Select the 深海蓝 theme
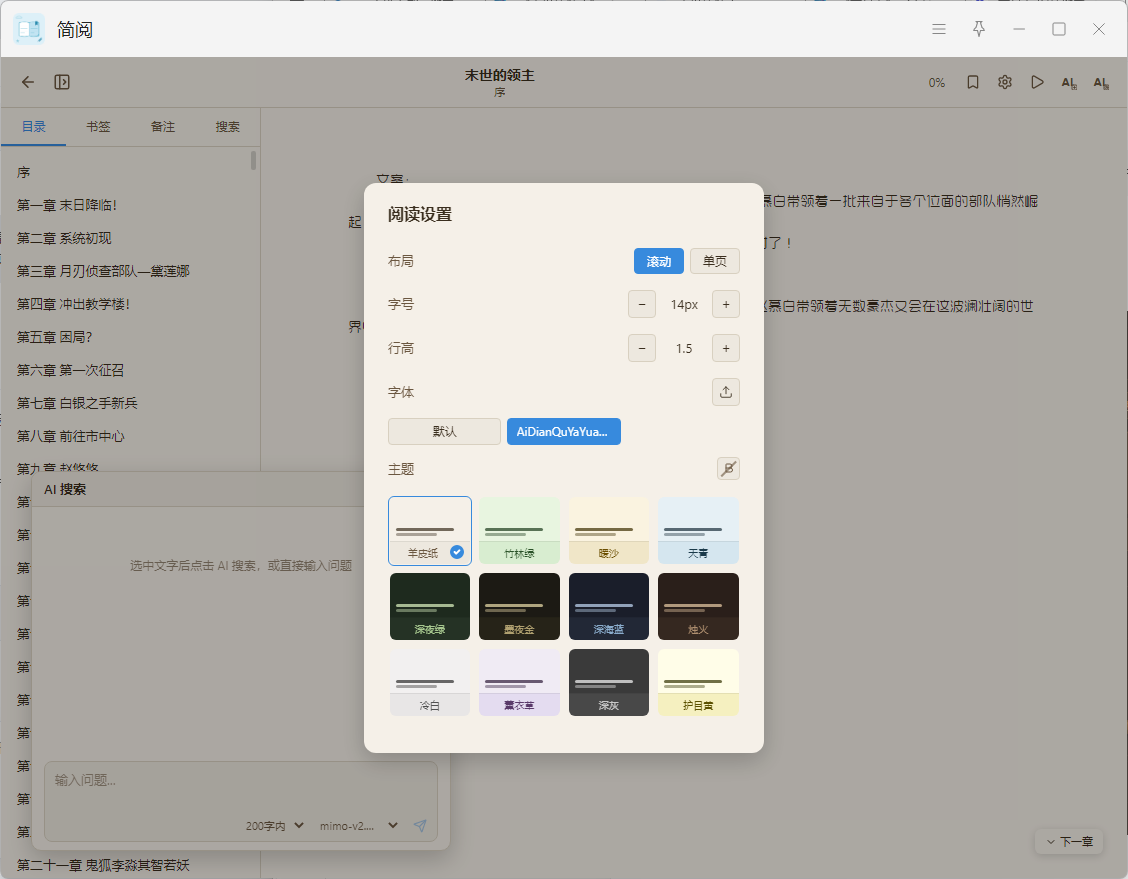 coord(609,606)
